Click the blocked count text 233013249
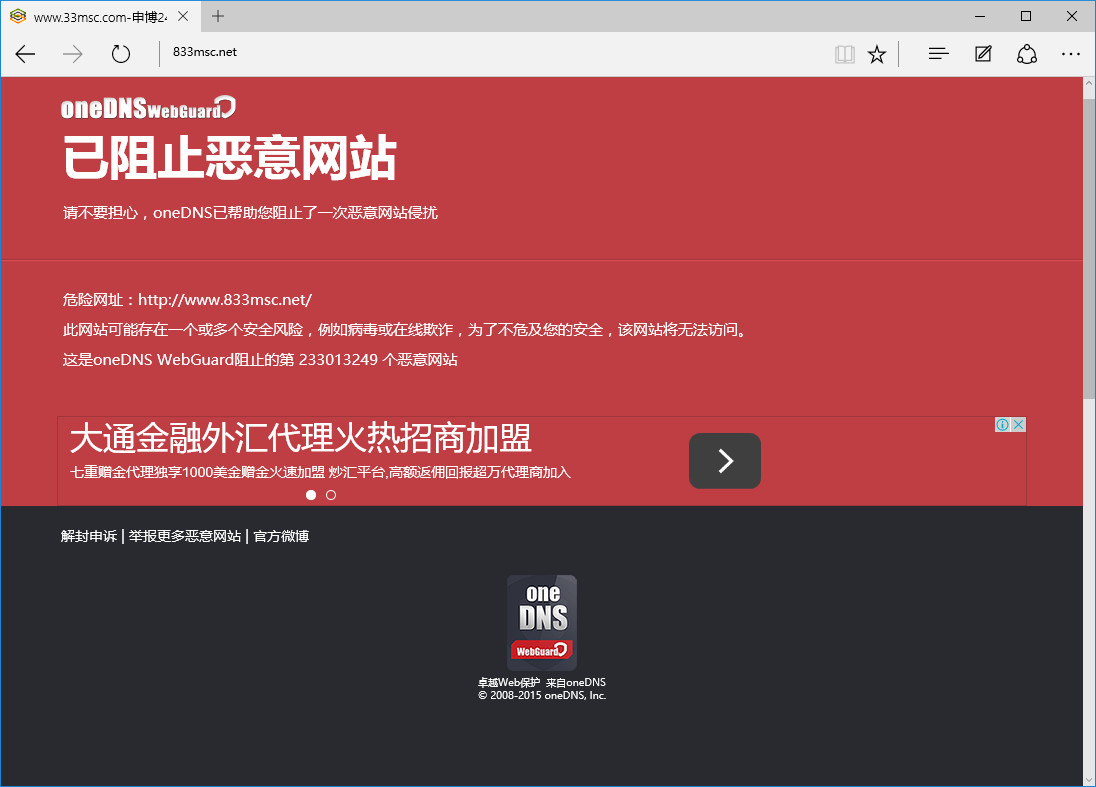This screenshot has height=787, width=1096. click(338, 360)
